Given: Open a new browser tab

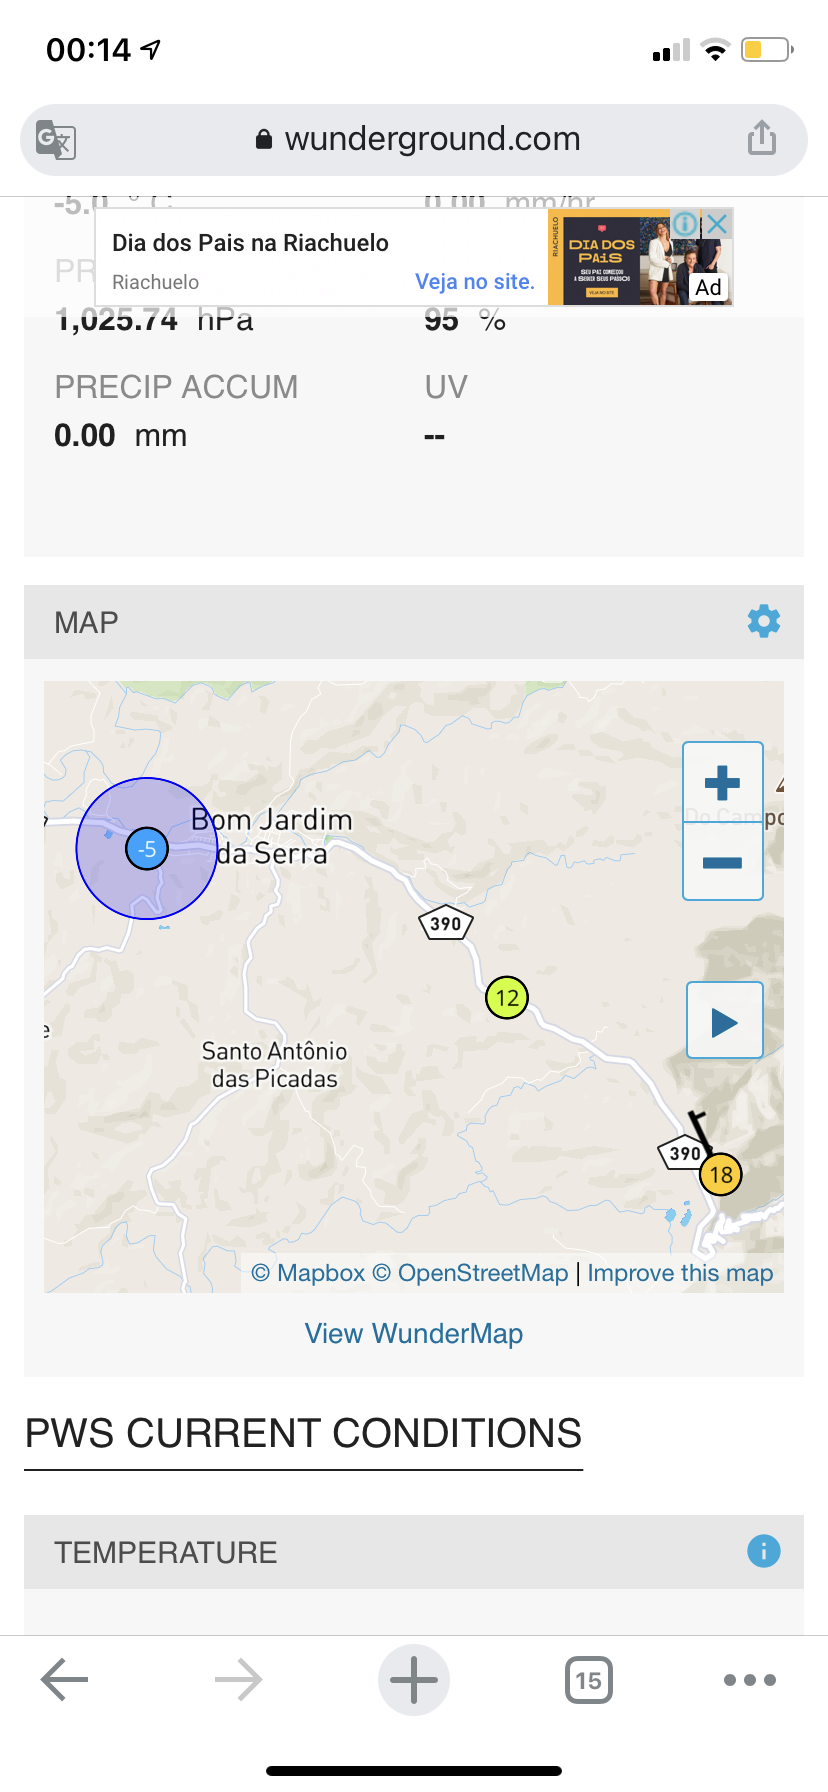Looking at the screenshot, I should tap(414, 1680).
